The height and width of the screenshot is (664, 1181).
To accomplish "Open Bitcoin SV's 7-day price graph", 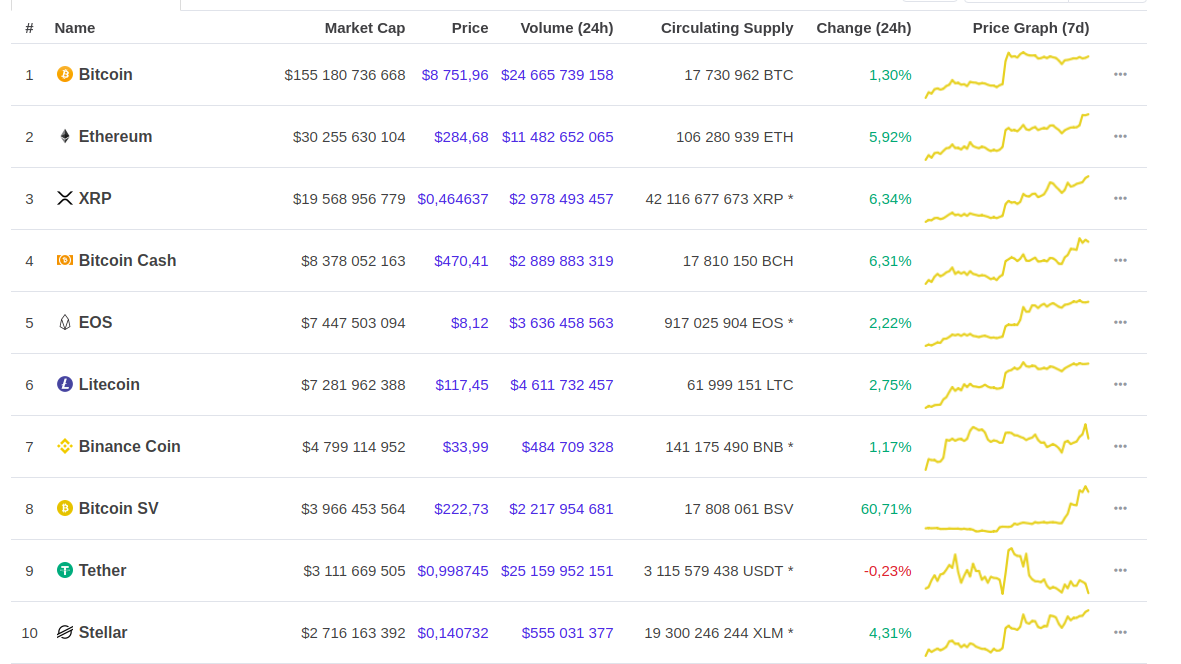I will click(1007, 509).
